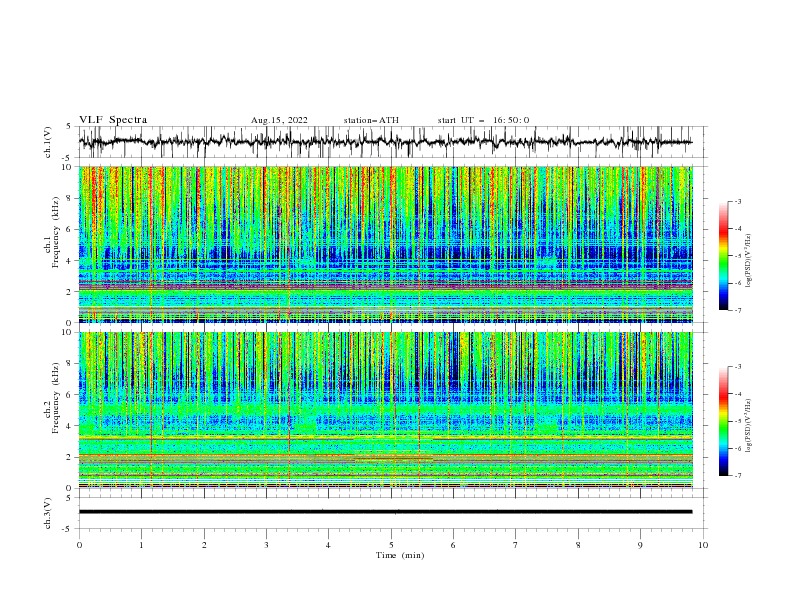Click the ch.3(V) flat trace panel

[392, 513]
